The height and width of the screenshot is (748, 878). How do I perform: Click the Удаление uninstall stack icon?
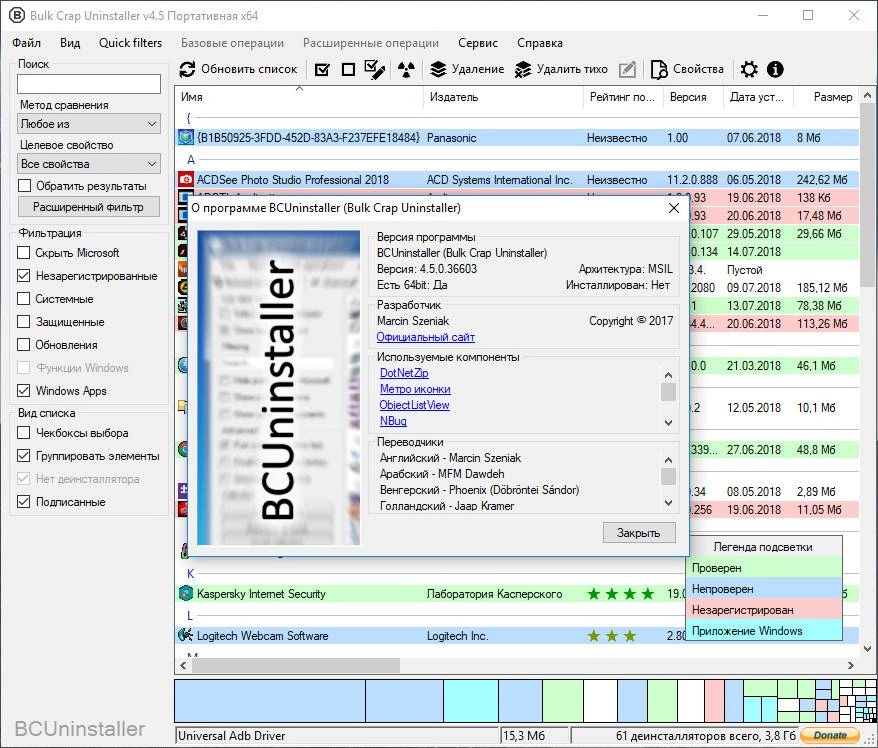438,69
